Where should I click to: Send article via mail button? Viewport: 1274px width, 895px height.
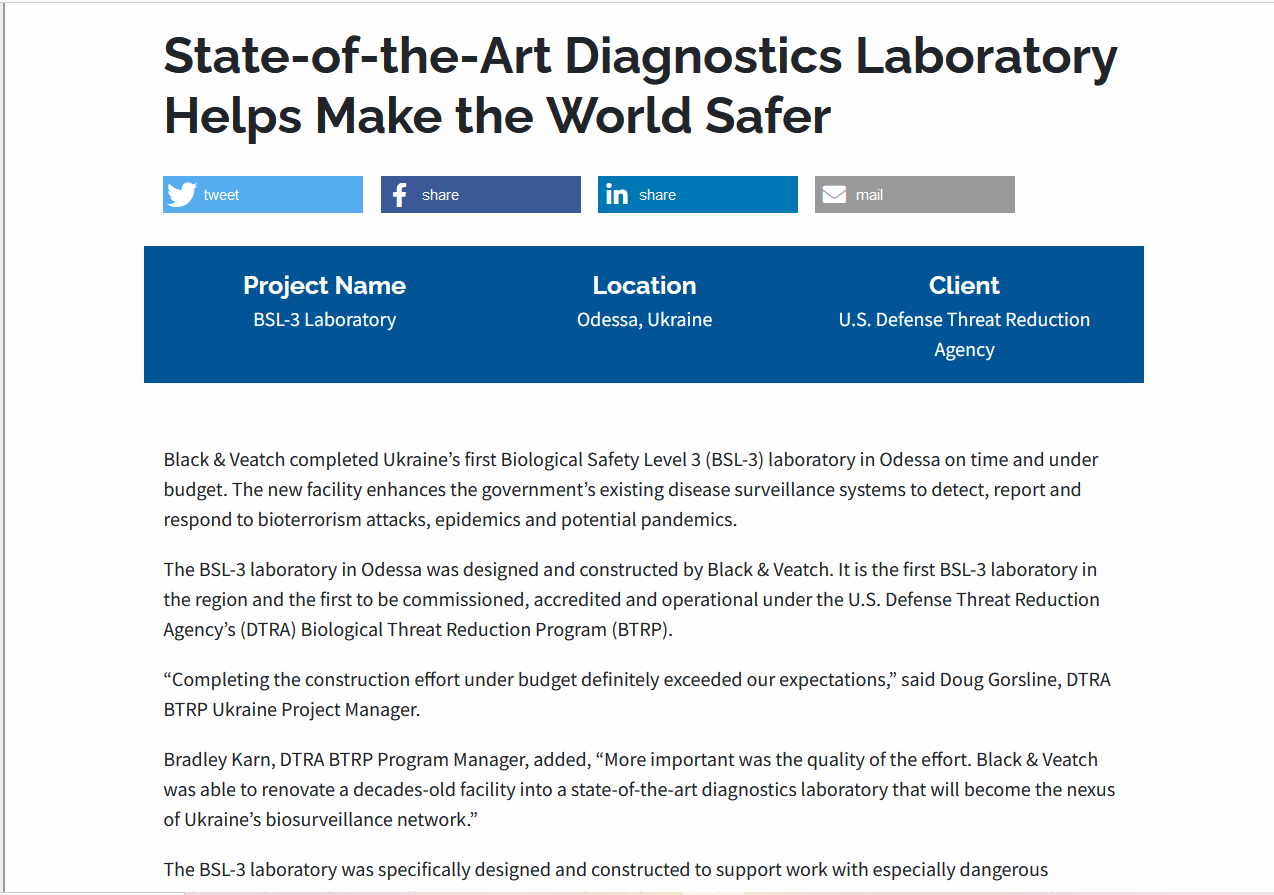point(915,195)
